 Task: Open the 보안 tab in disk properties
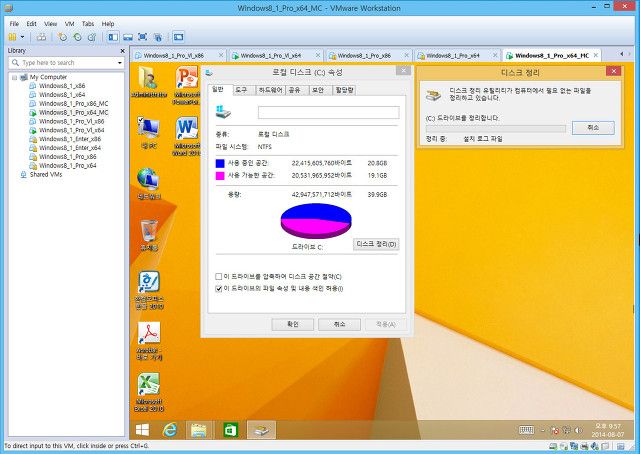click(318, 90)
